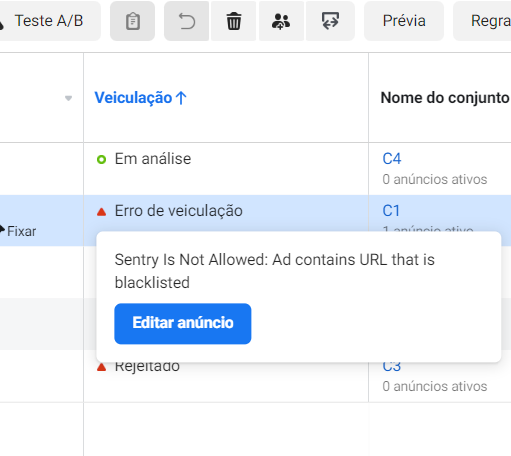This screenshot has width=511, height=456.
Task: Click red triangle beside Erro de veiculação
Action: click(101, 212)
